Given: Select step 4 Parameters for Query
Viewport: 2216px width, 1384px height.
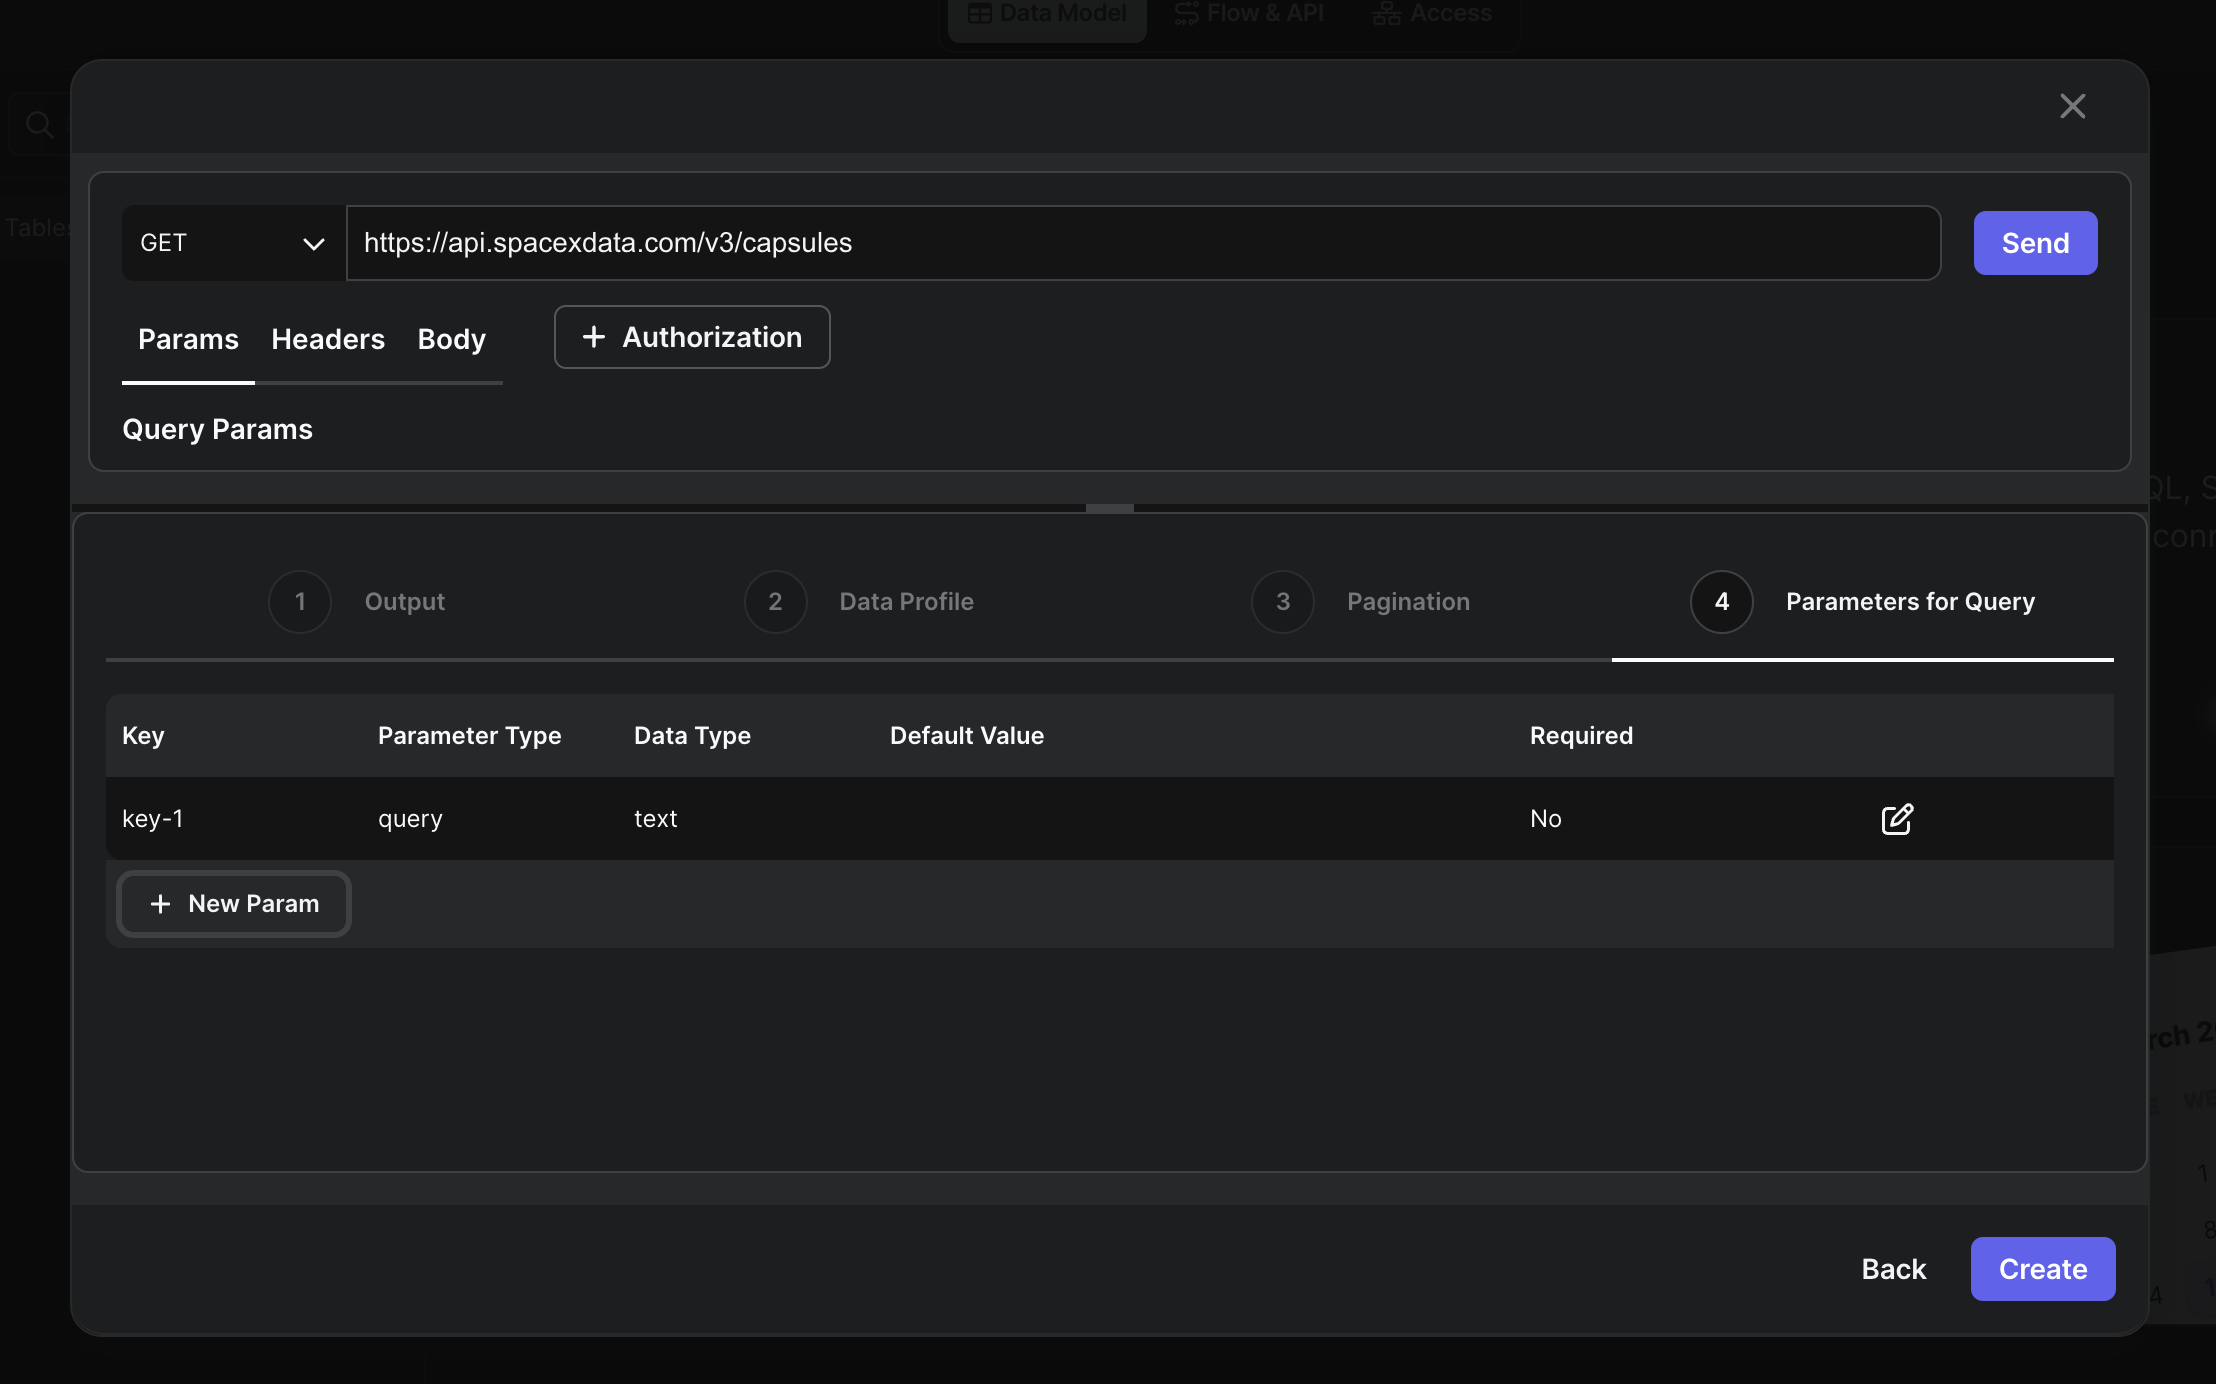Looking at the screenshot, I should click(1863, 602).
